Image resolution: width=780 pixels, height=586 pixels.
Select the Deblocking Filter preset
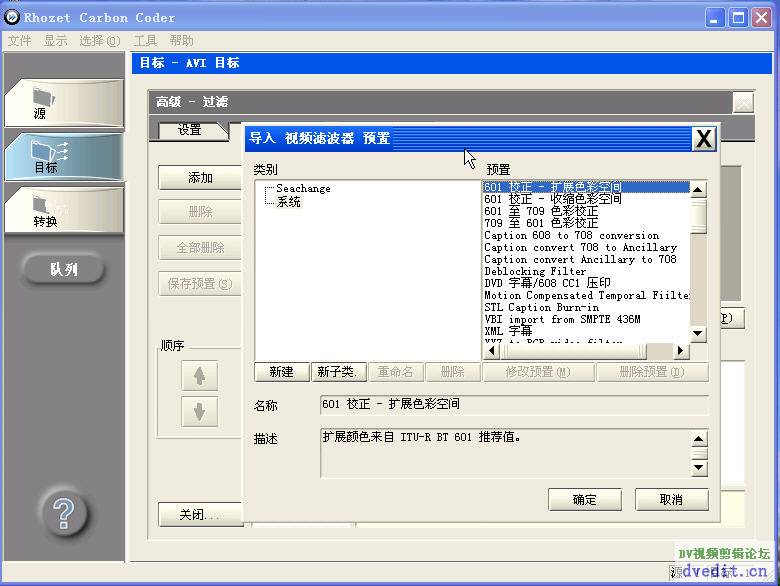[586, 271]
